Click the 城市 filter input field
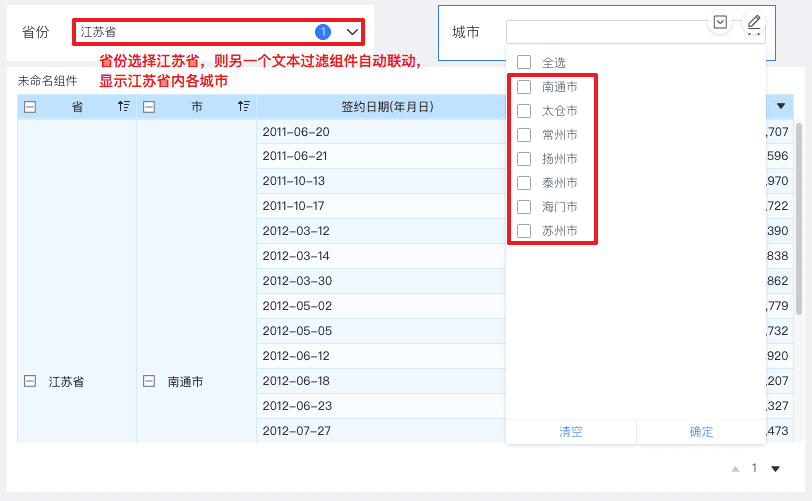The image size is (812, 501). (x=635, y=32)
